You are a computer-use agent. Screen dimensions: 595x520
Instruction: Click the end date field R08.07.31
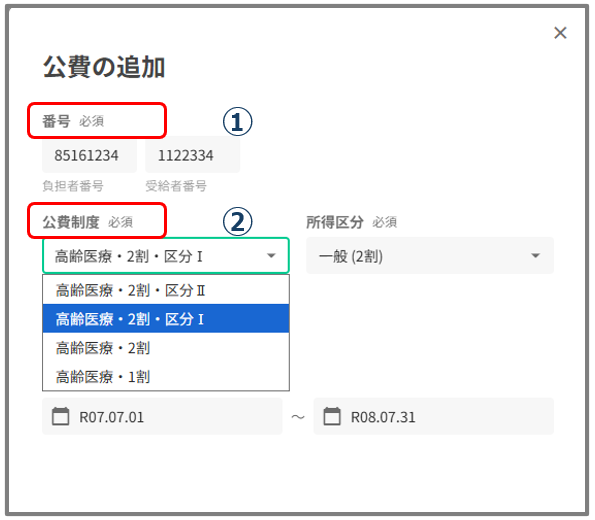[433, 416]
